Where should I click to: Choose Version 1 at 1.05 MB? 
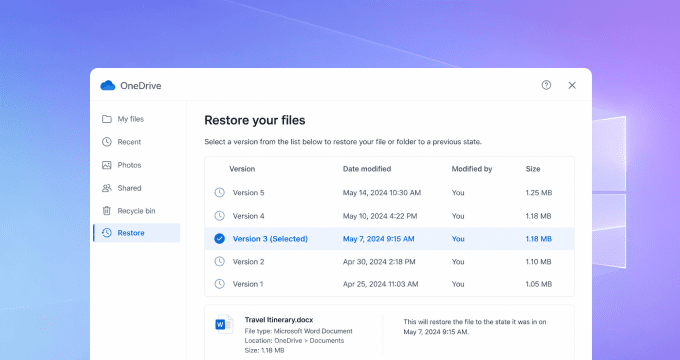click(389, 284)
